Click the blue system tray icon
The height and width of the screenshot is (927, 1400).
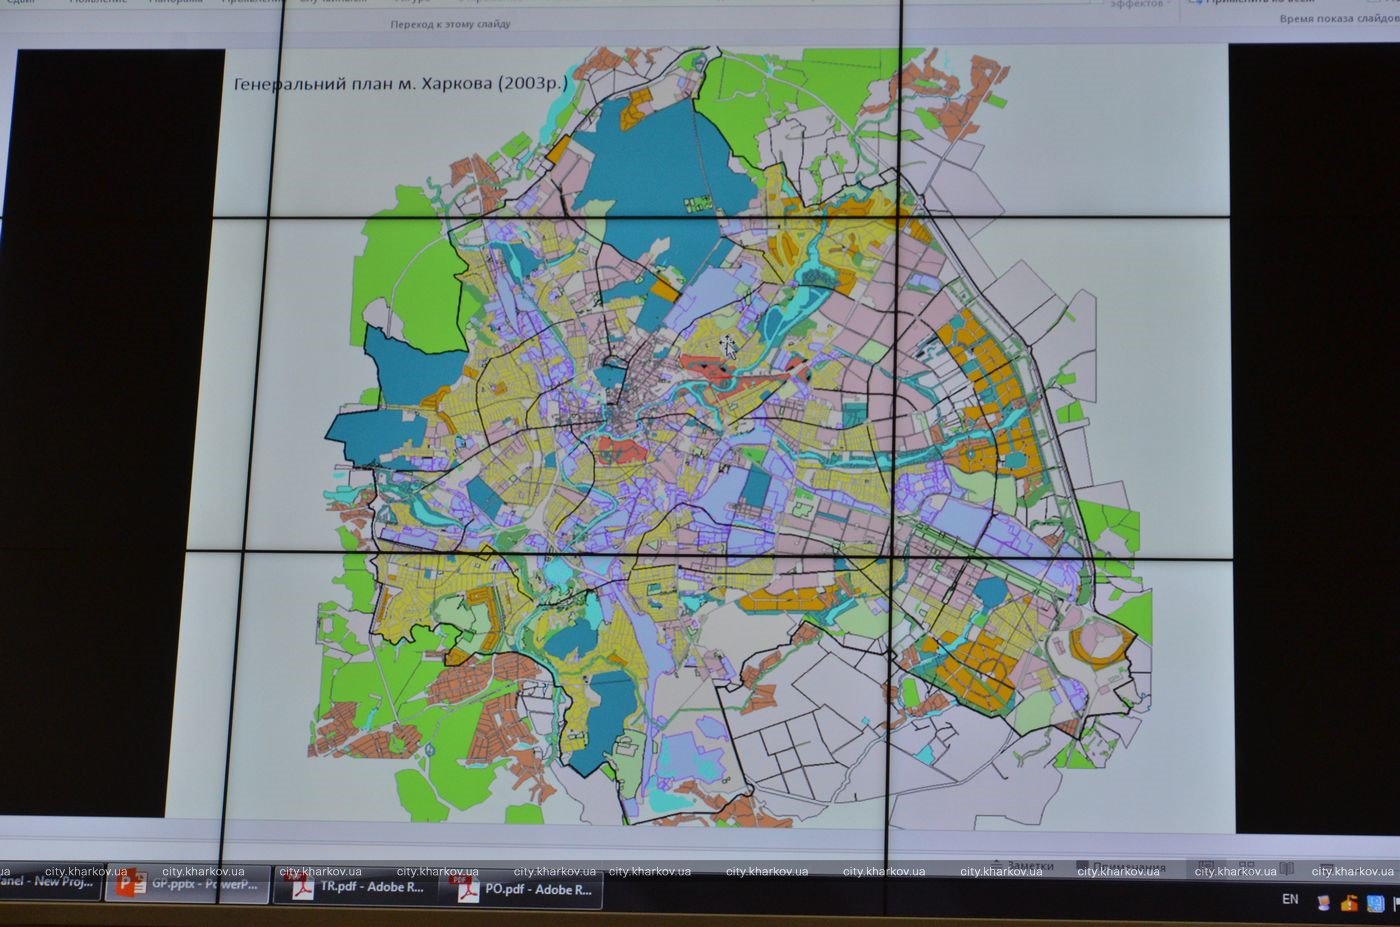coord(1375,903)
